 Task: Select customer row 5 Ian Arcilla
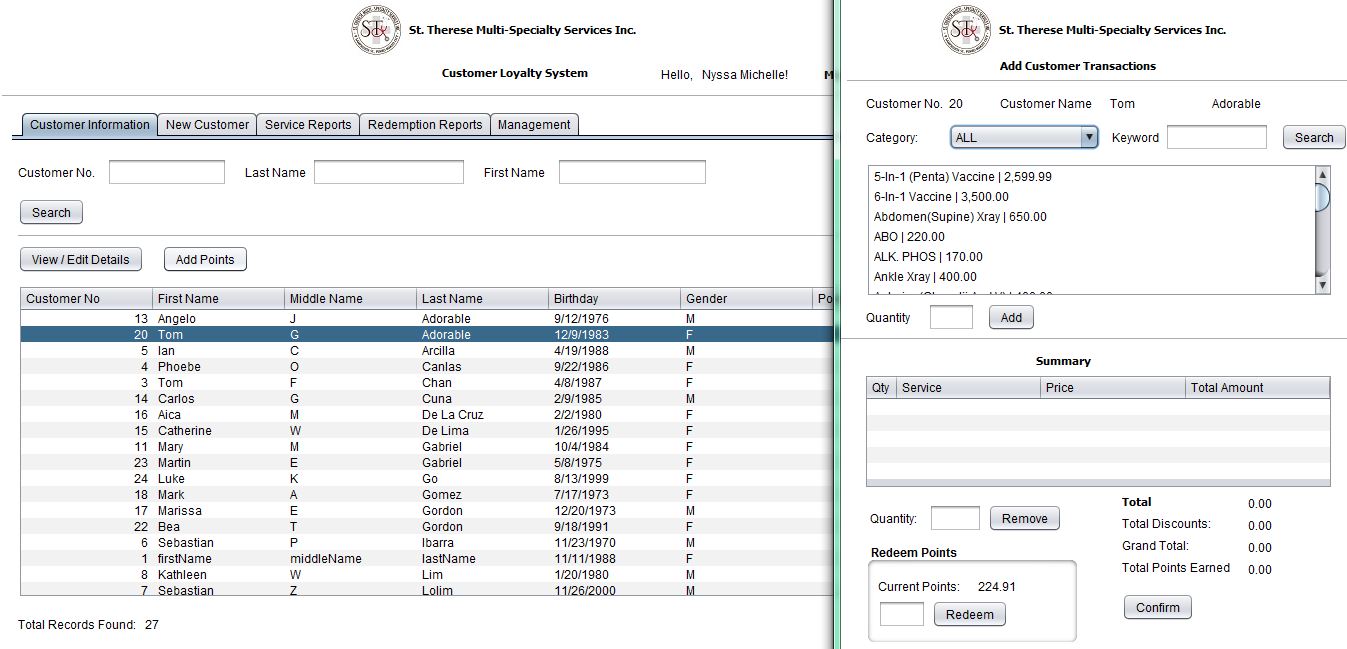click(427, 351)
